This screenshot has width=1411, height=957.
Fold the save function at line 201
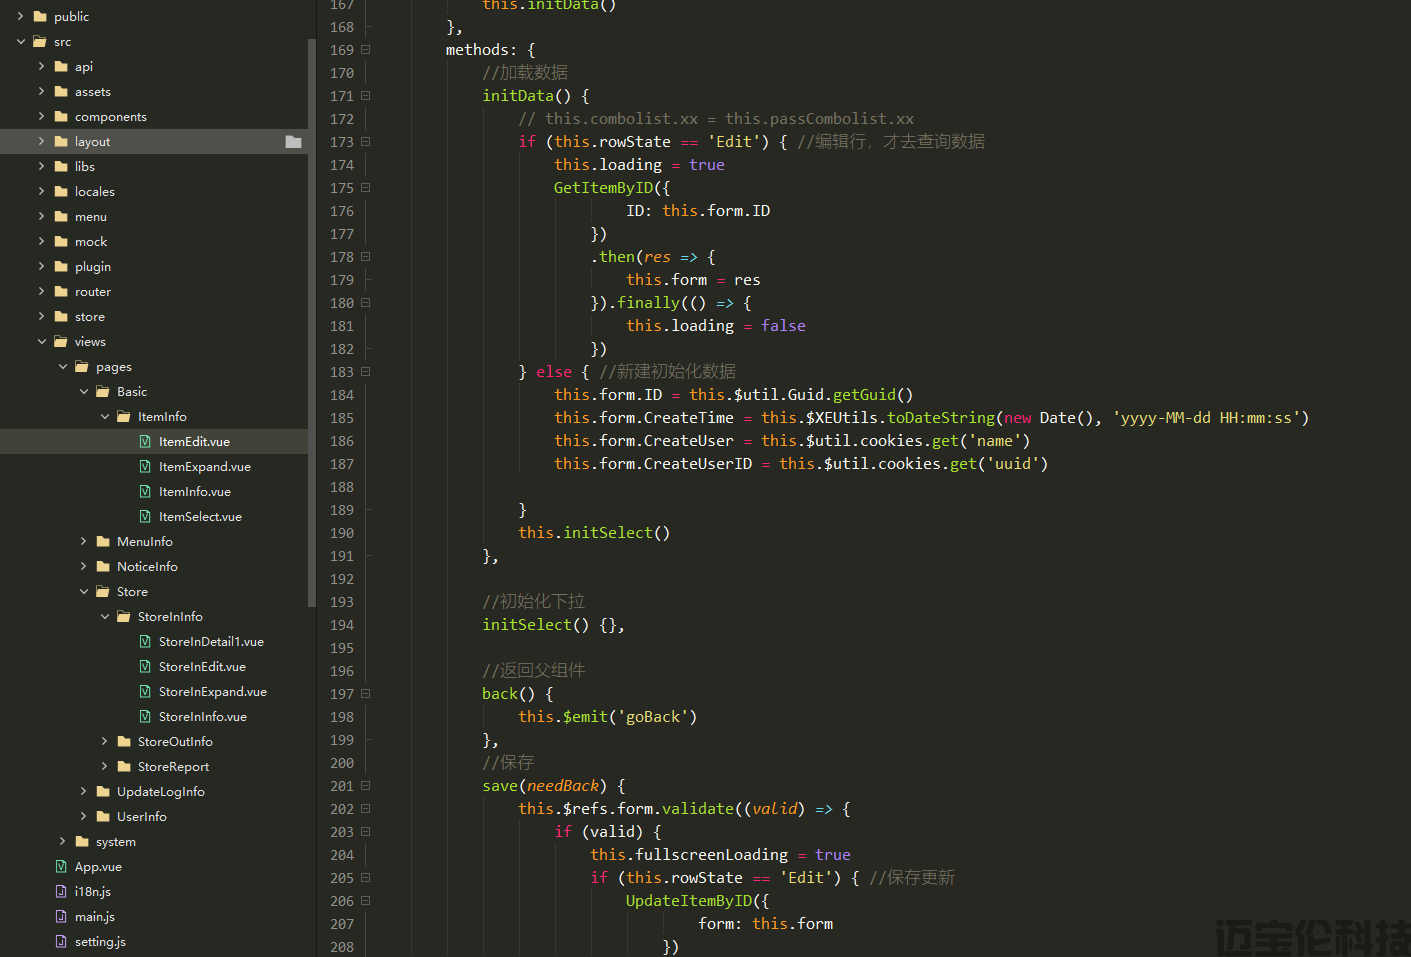click(x=366, y=786)
